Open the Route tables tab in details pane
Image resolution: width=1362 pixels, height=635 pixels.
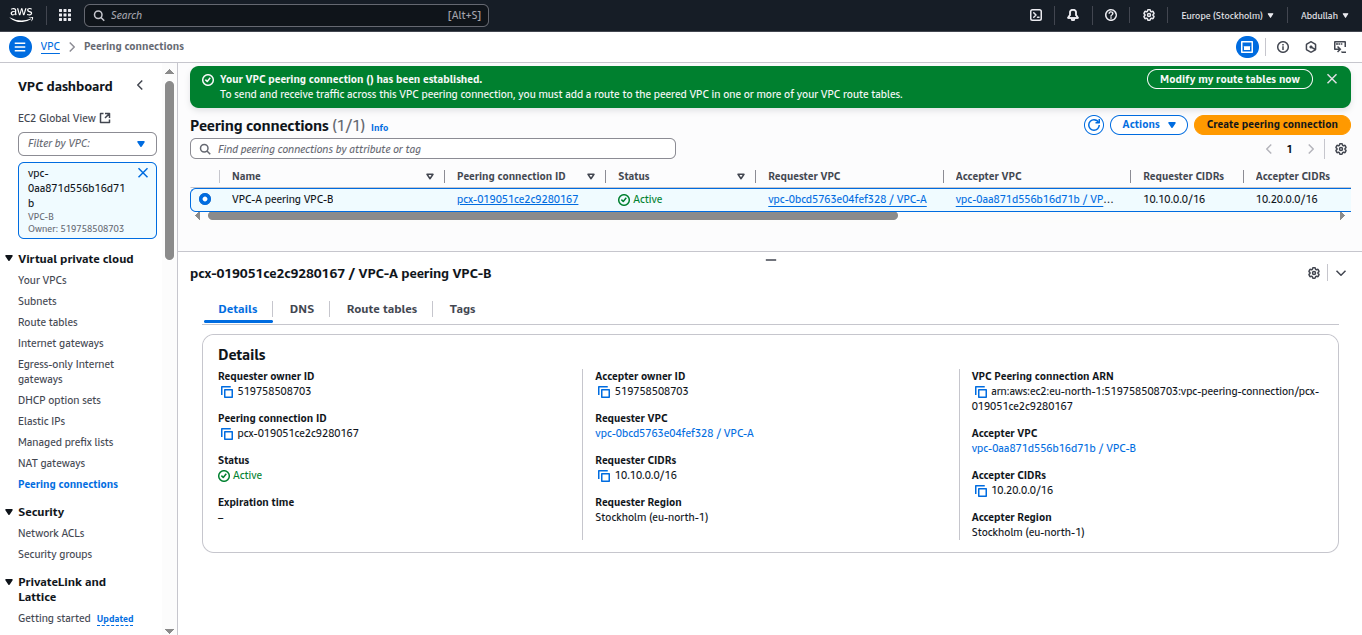pyautogui.click(x=382, y=309)
